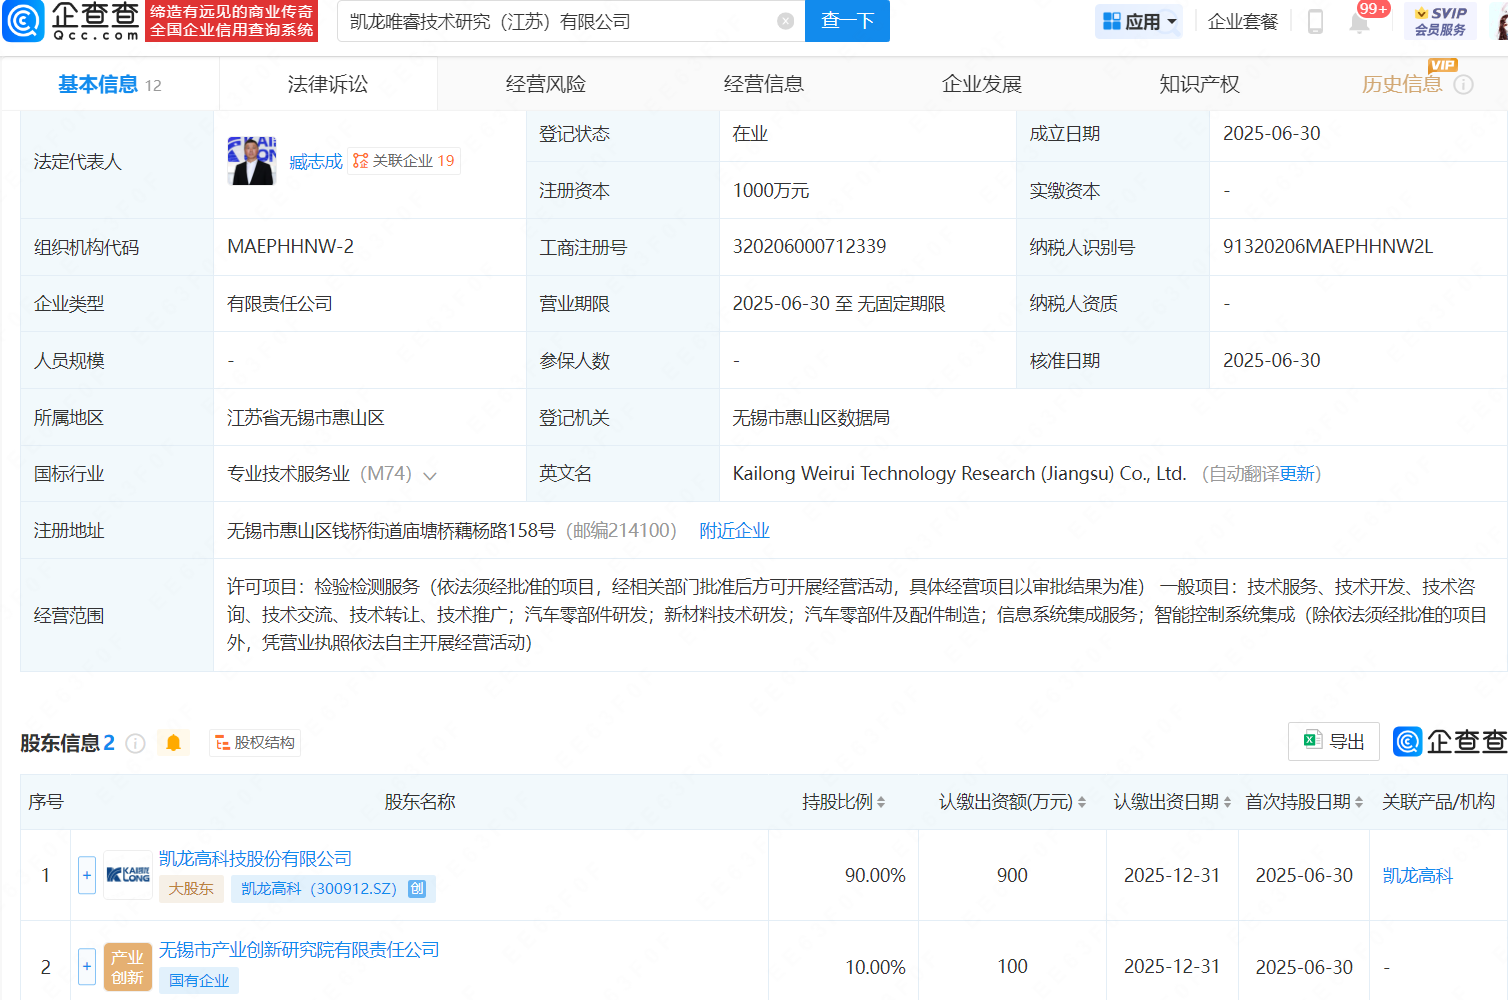Viewport: 1508px width, 1000px height.
Task: Click 更新 translation update link
Action: (1297, 474)
